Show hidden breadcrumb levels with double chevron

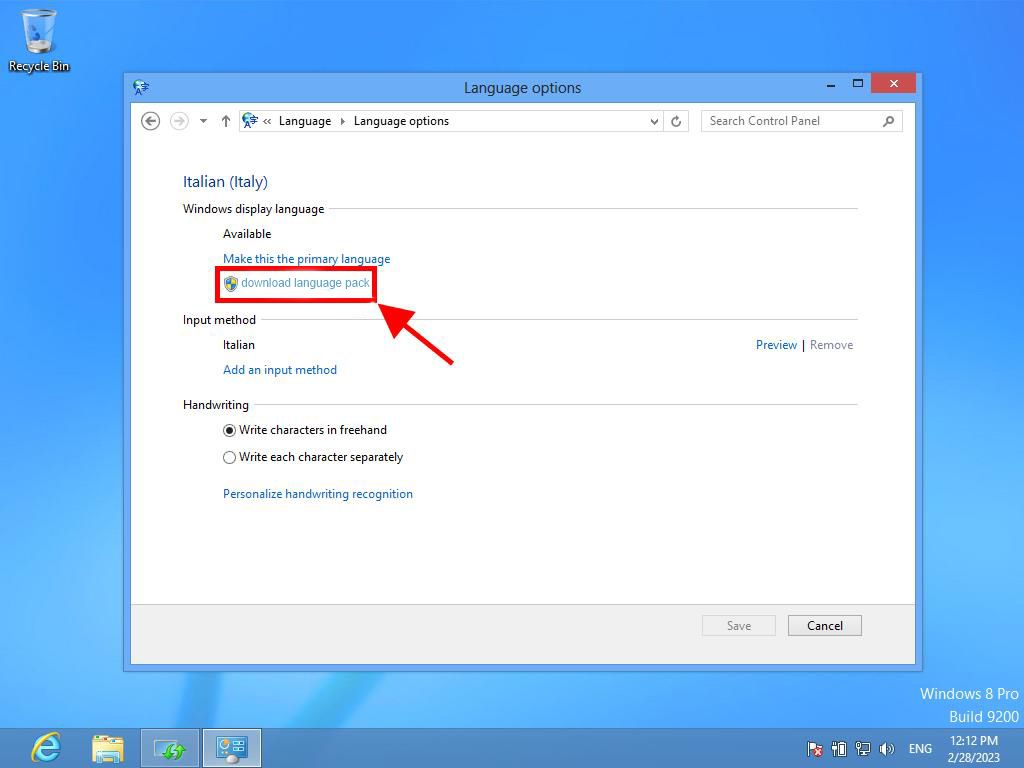click(x=267, y=121)
